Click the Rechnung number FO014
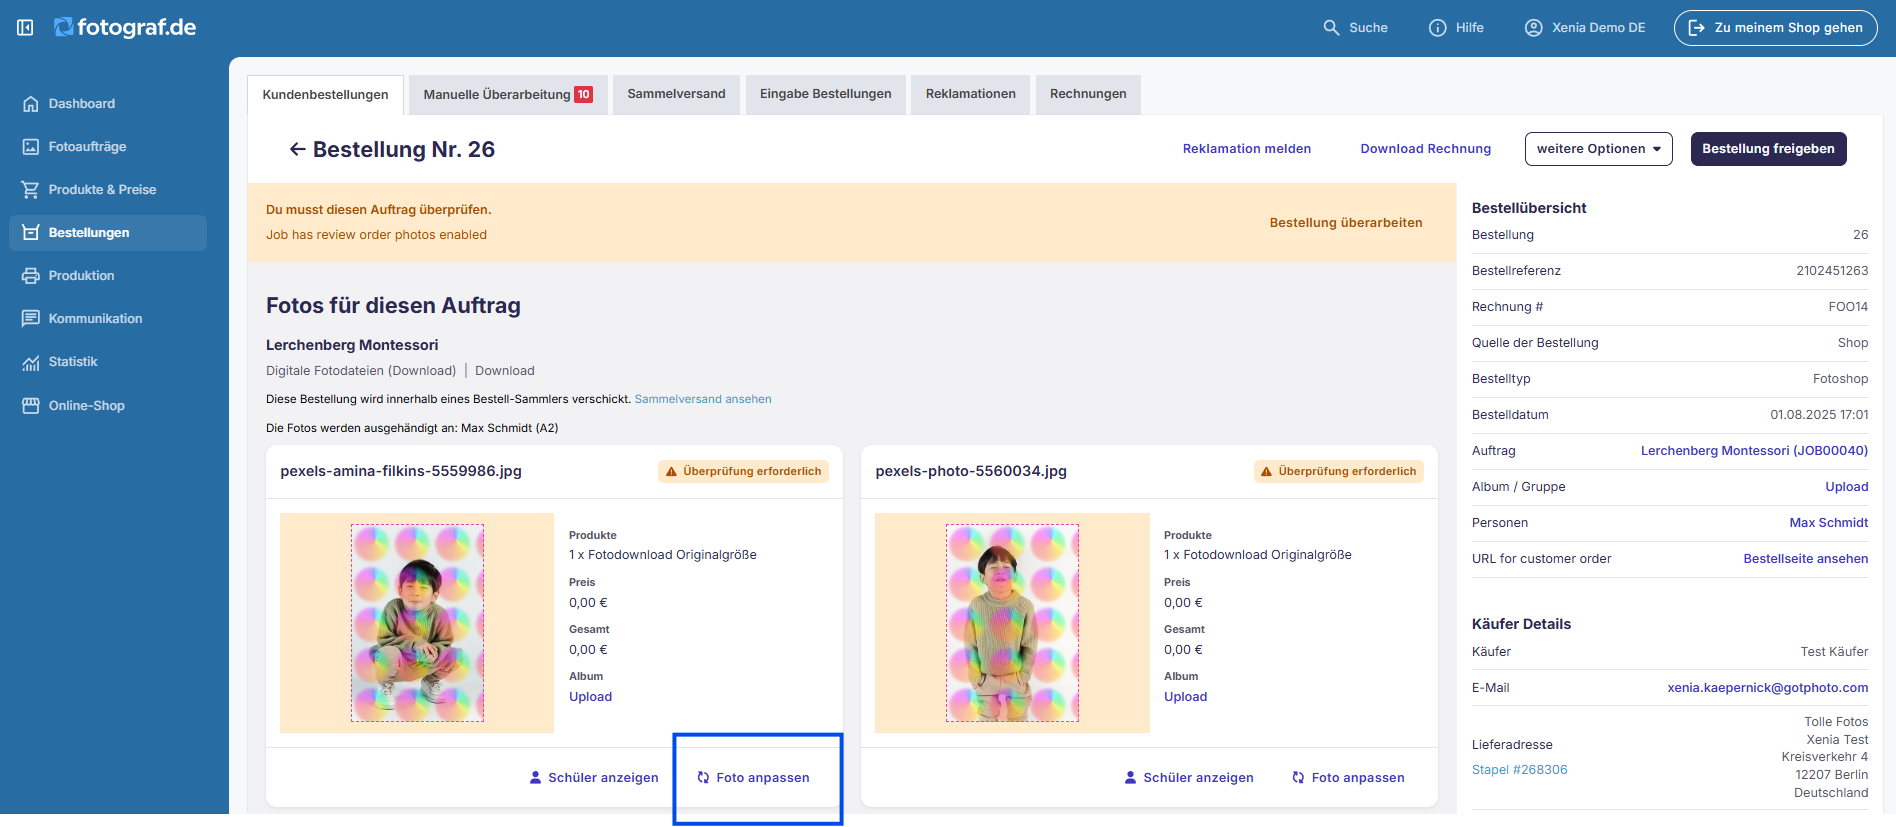Image resolution: width=1896 pixels, height=827 pixels. pos(1848,307)
